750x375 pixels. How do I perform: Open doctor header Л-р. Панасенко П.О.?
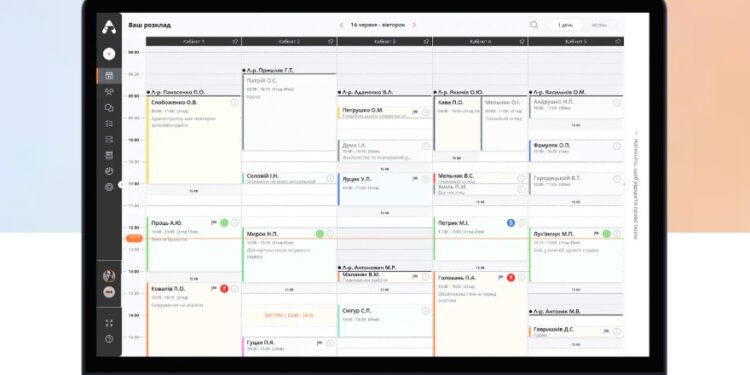click(x=176, y=92)
